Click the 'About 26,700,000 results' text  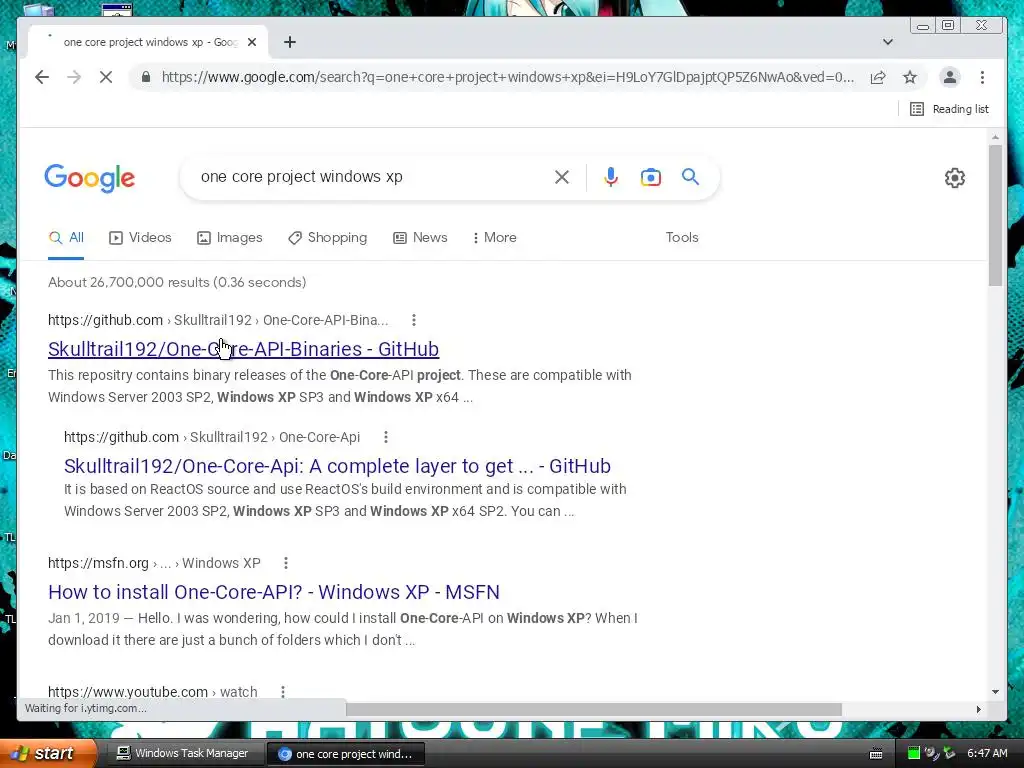click(x=177, y=282)
